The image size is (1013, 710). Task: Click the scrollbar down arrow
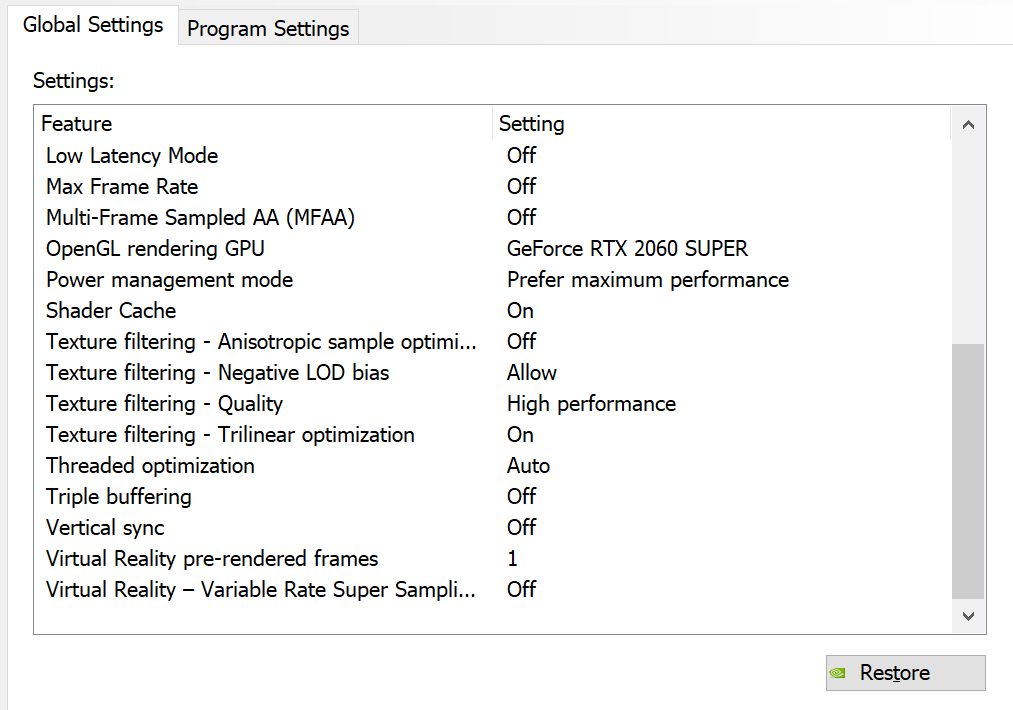point(968,616)
